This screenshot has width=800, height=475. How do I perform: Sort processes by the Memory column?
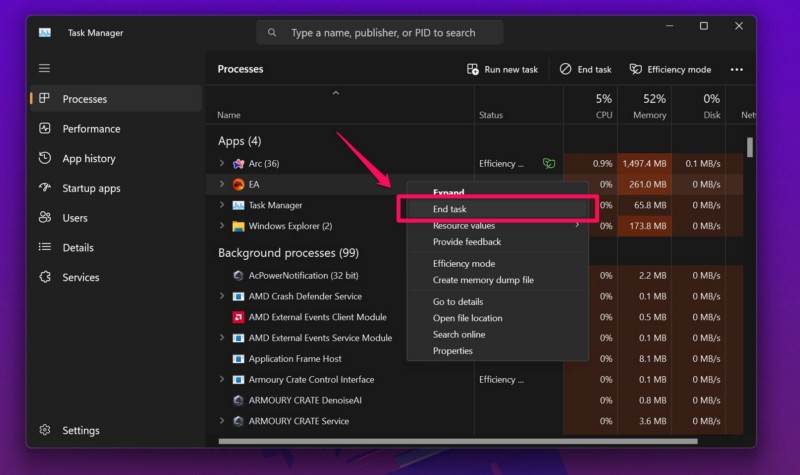(649, 106)
